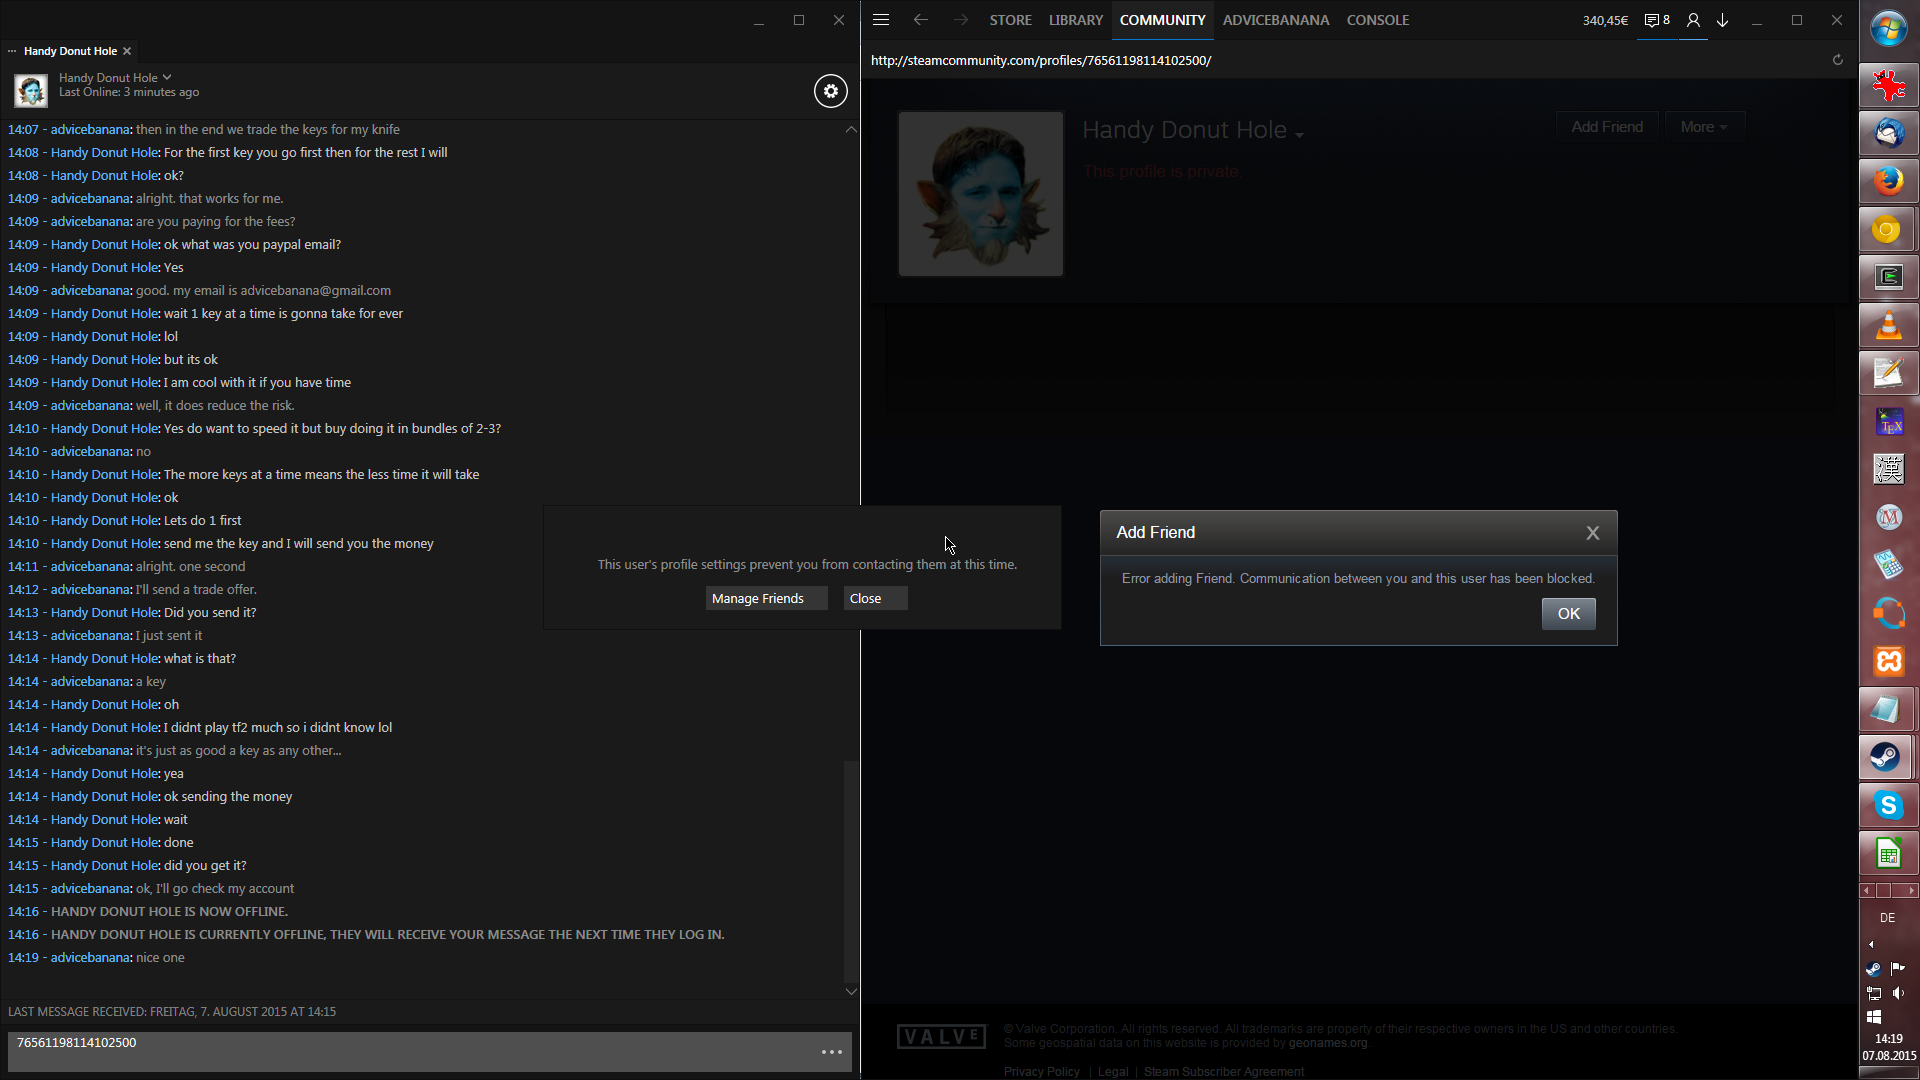Collapse the chat tab list dots
Viewport: 1920px width, 1080px height.
[x=12, y=51]
